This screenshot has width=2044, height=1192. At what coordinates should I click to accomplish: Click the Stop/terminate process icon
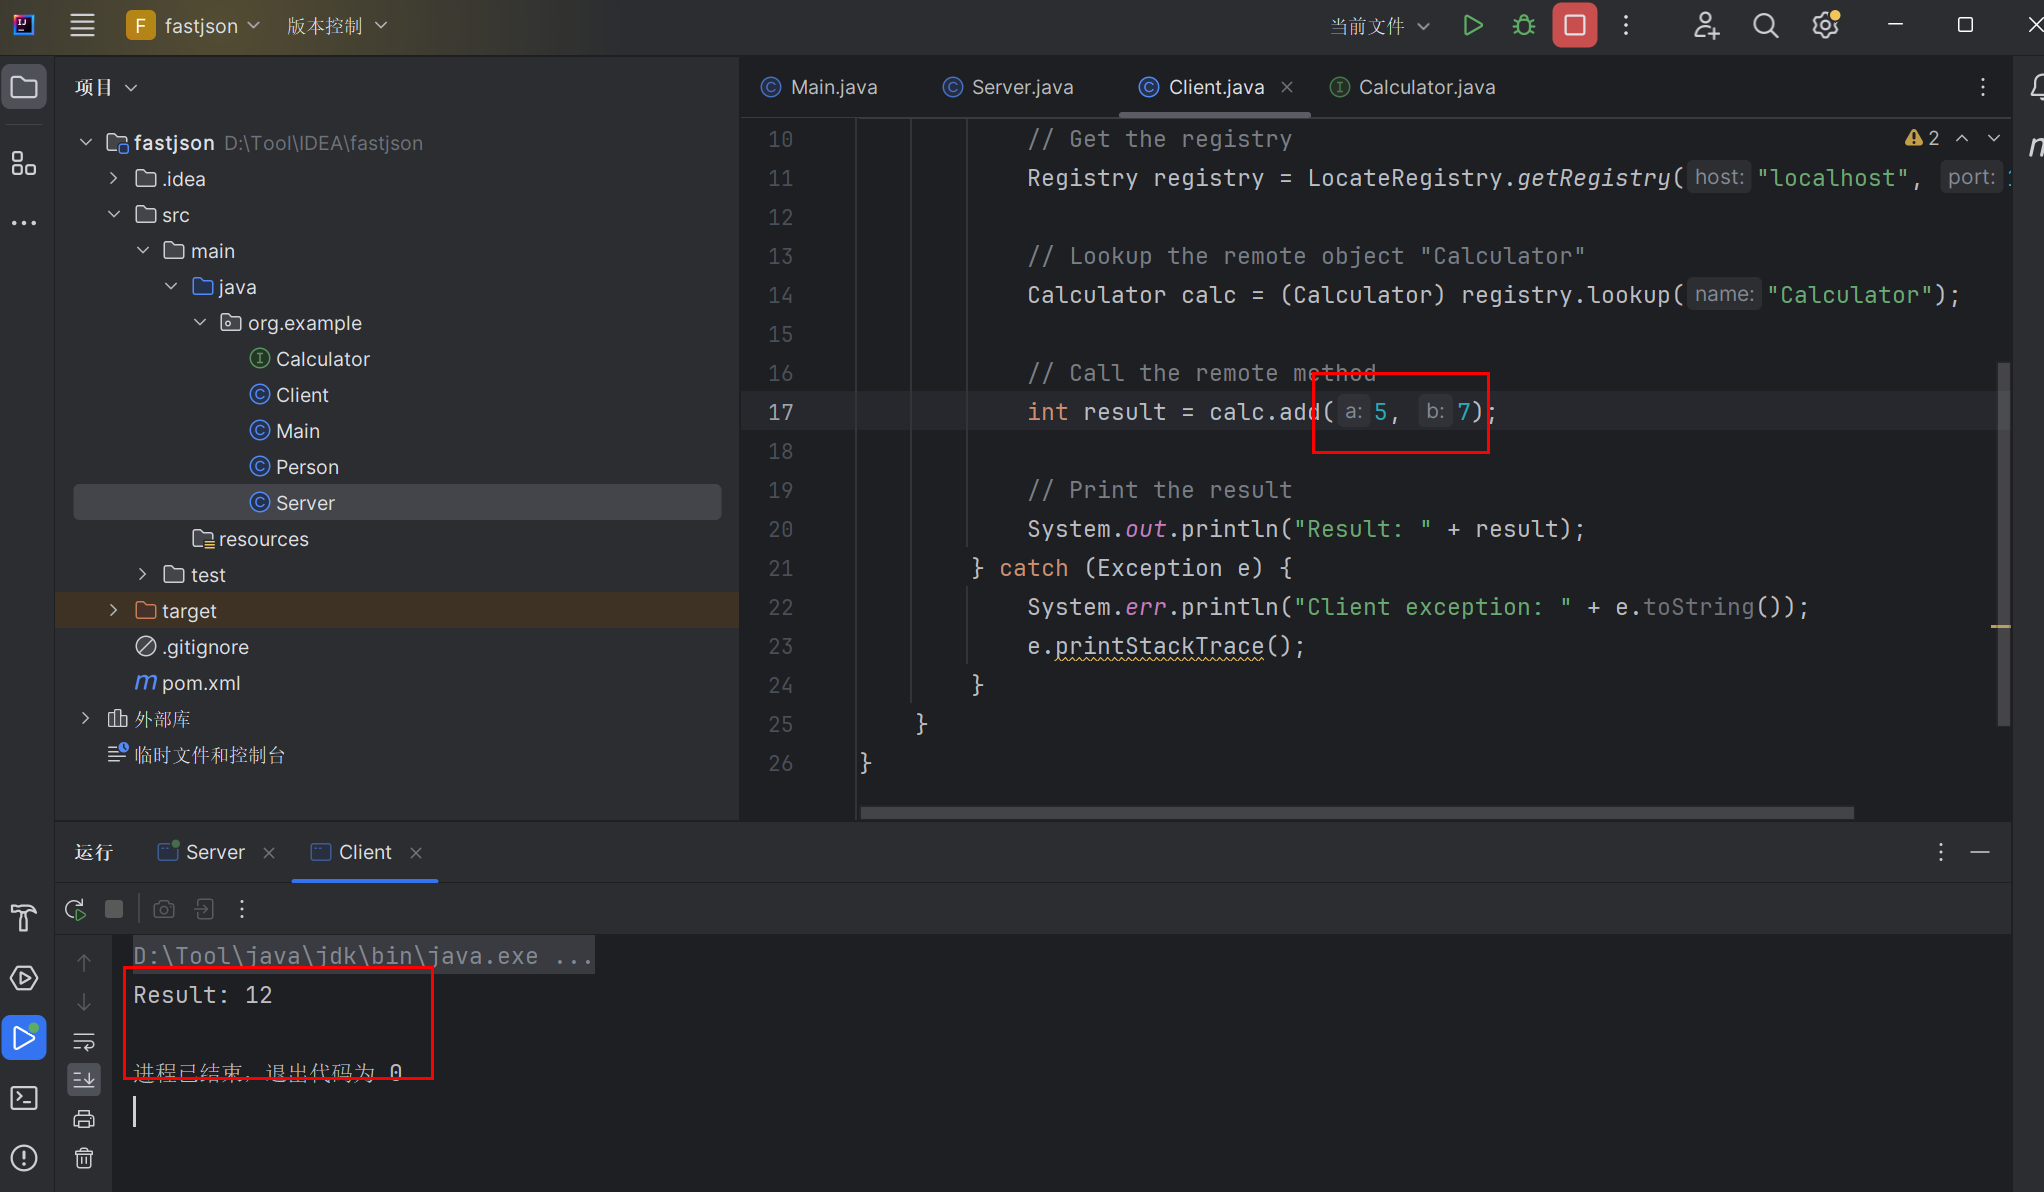(1573, 26)
